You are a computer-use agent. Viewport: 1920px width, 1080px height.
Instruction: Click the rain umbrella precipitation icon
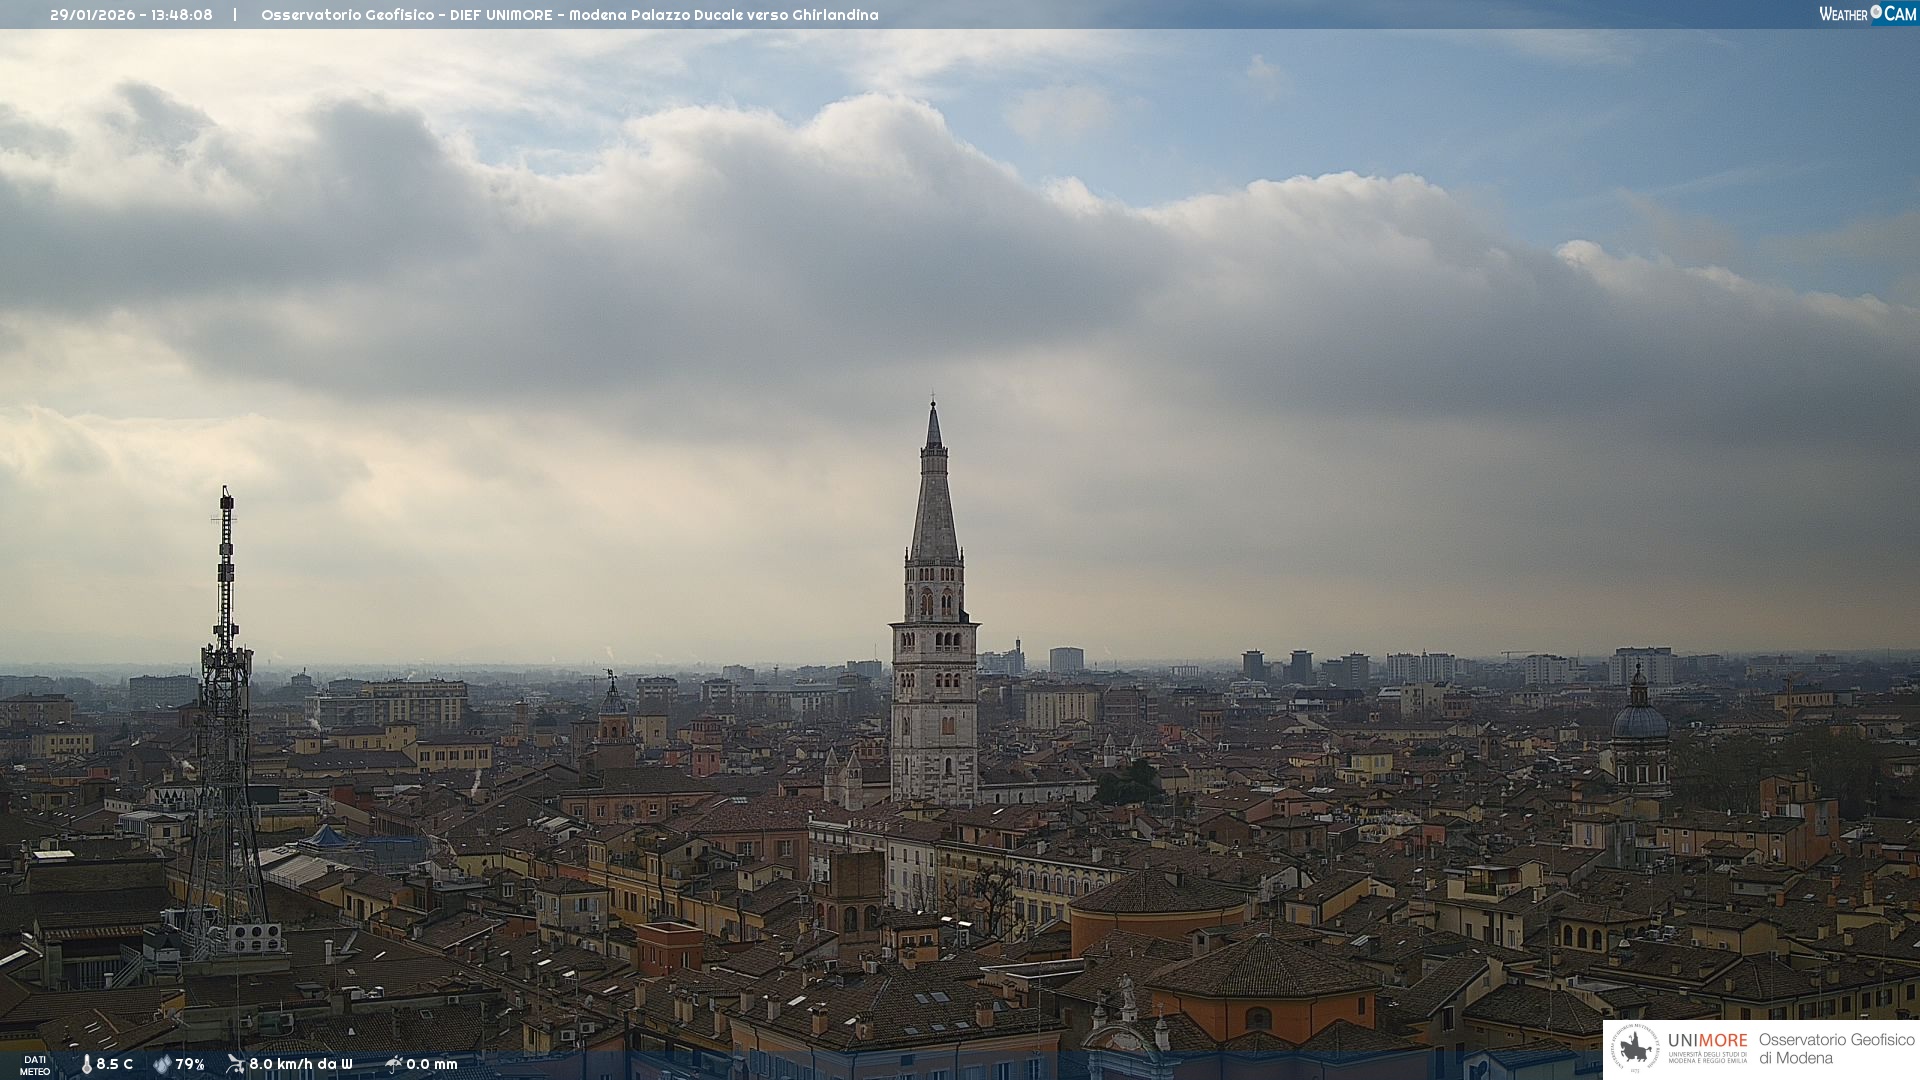point(393,1064)
